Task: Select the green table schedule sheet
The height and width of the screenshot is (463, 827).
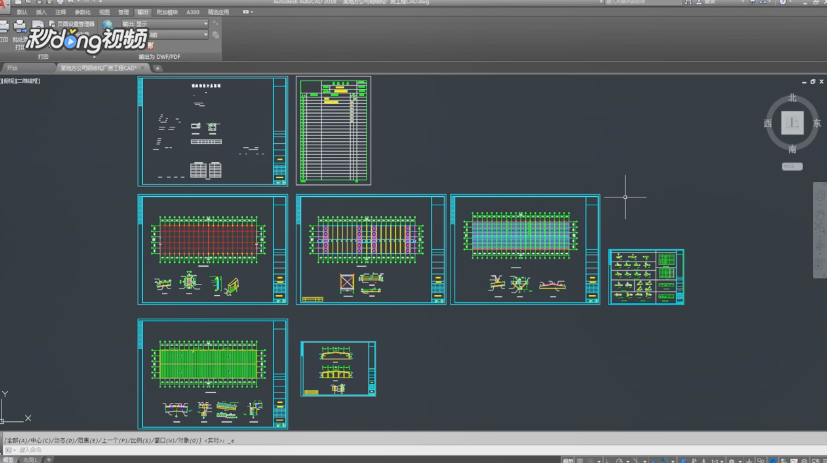Action: (333, 131)
